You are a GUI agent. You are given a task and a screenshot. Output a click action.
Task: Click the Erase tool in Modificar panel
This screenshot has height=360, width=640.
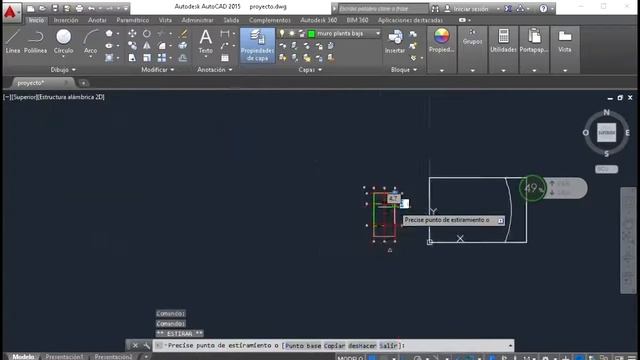pos(183,33)
